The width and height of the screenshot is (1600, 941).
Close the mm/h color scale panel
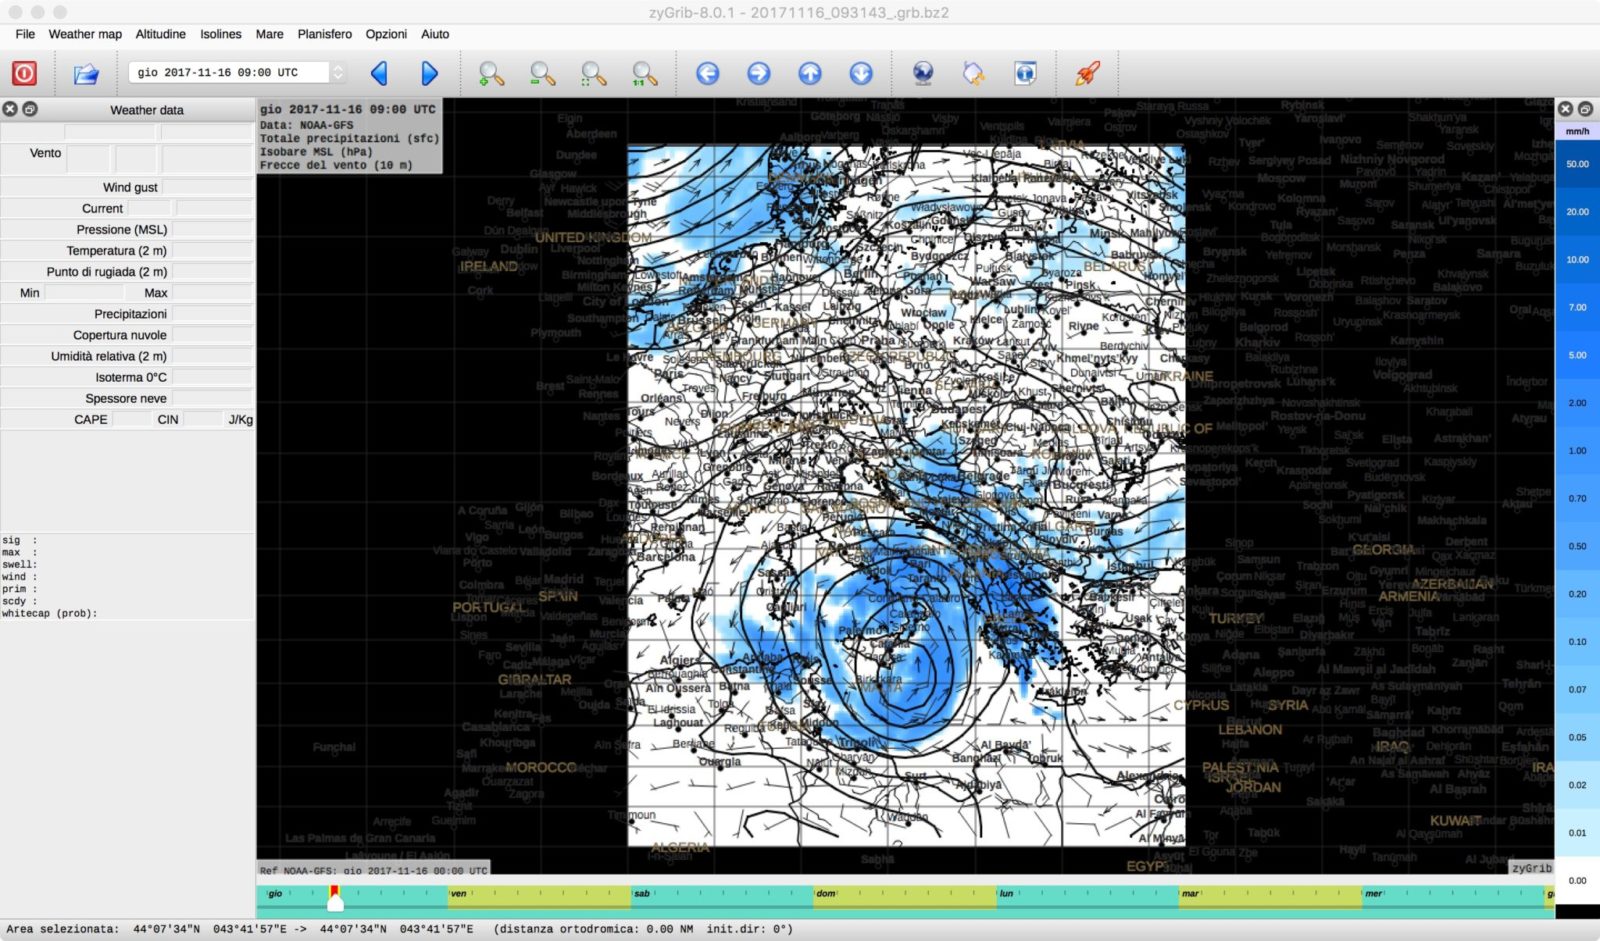[1566, 109]
